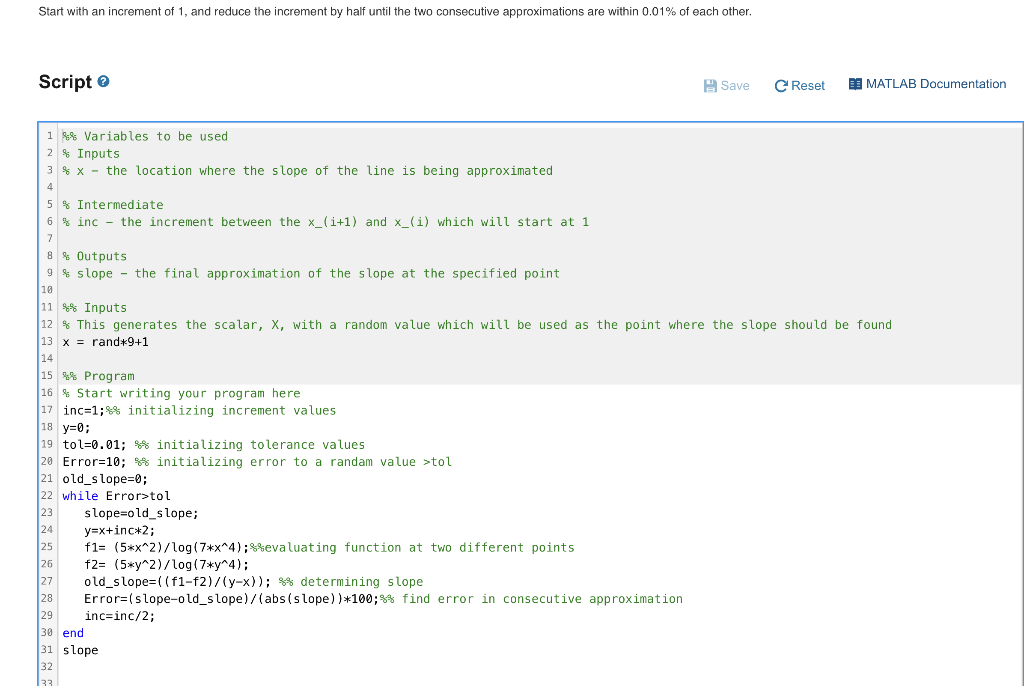Click the editor's right scrollbar
The width and height of the screenshot is (1024, 686).
1017,400
